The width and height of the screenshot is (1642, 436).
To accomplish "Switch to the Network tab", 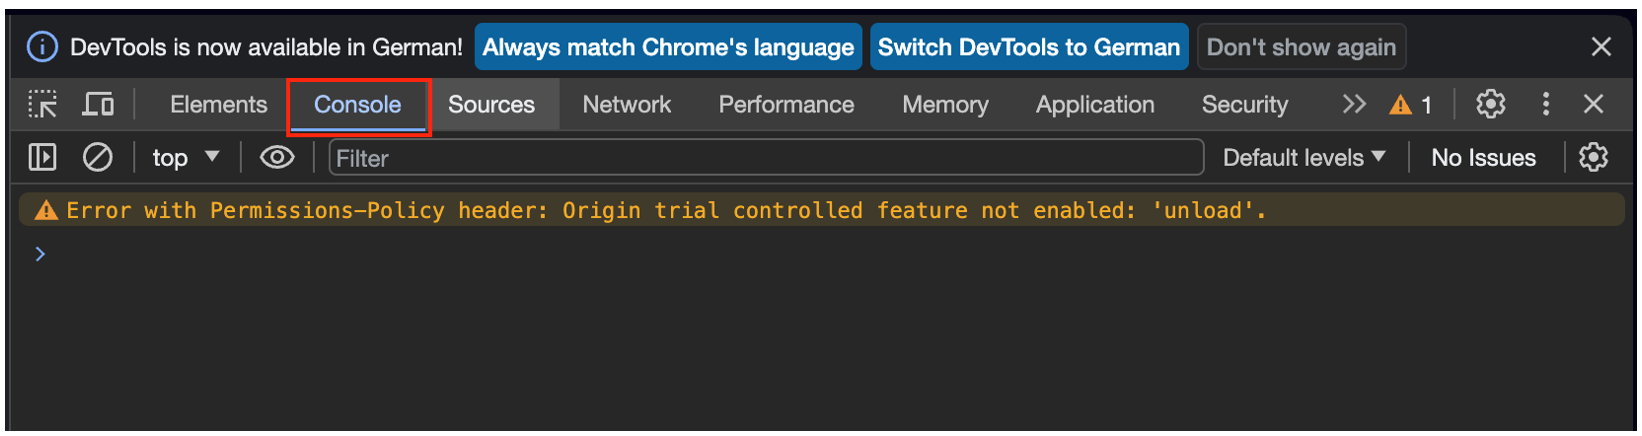I will pyautogui.click(x=627, y=104).
